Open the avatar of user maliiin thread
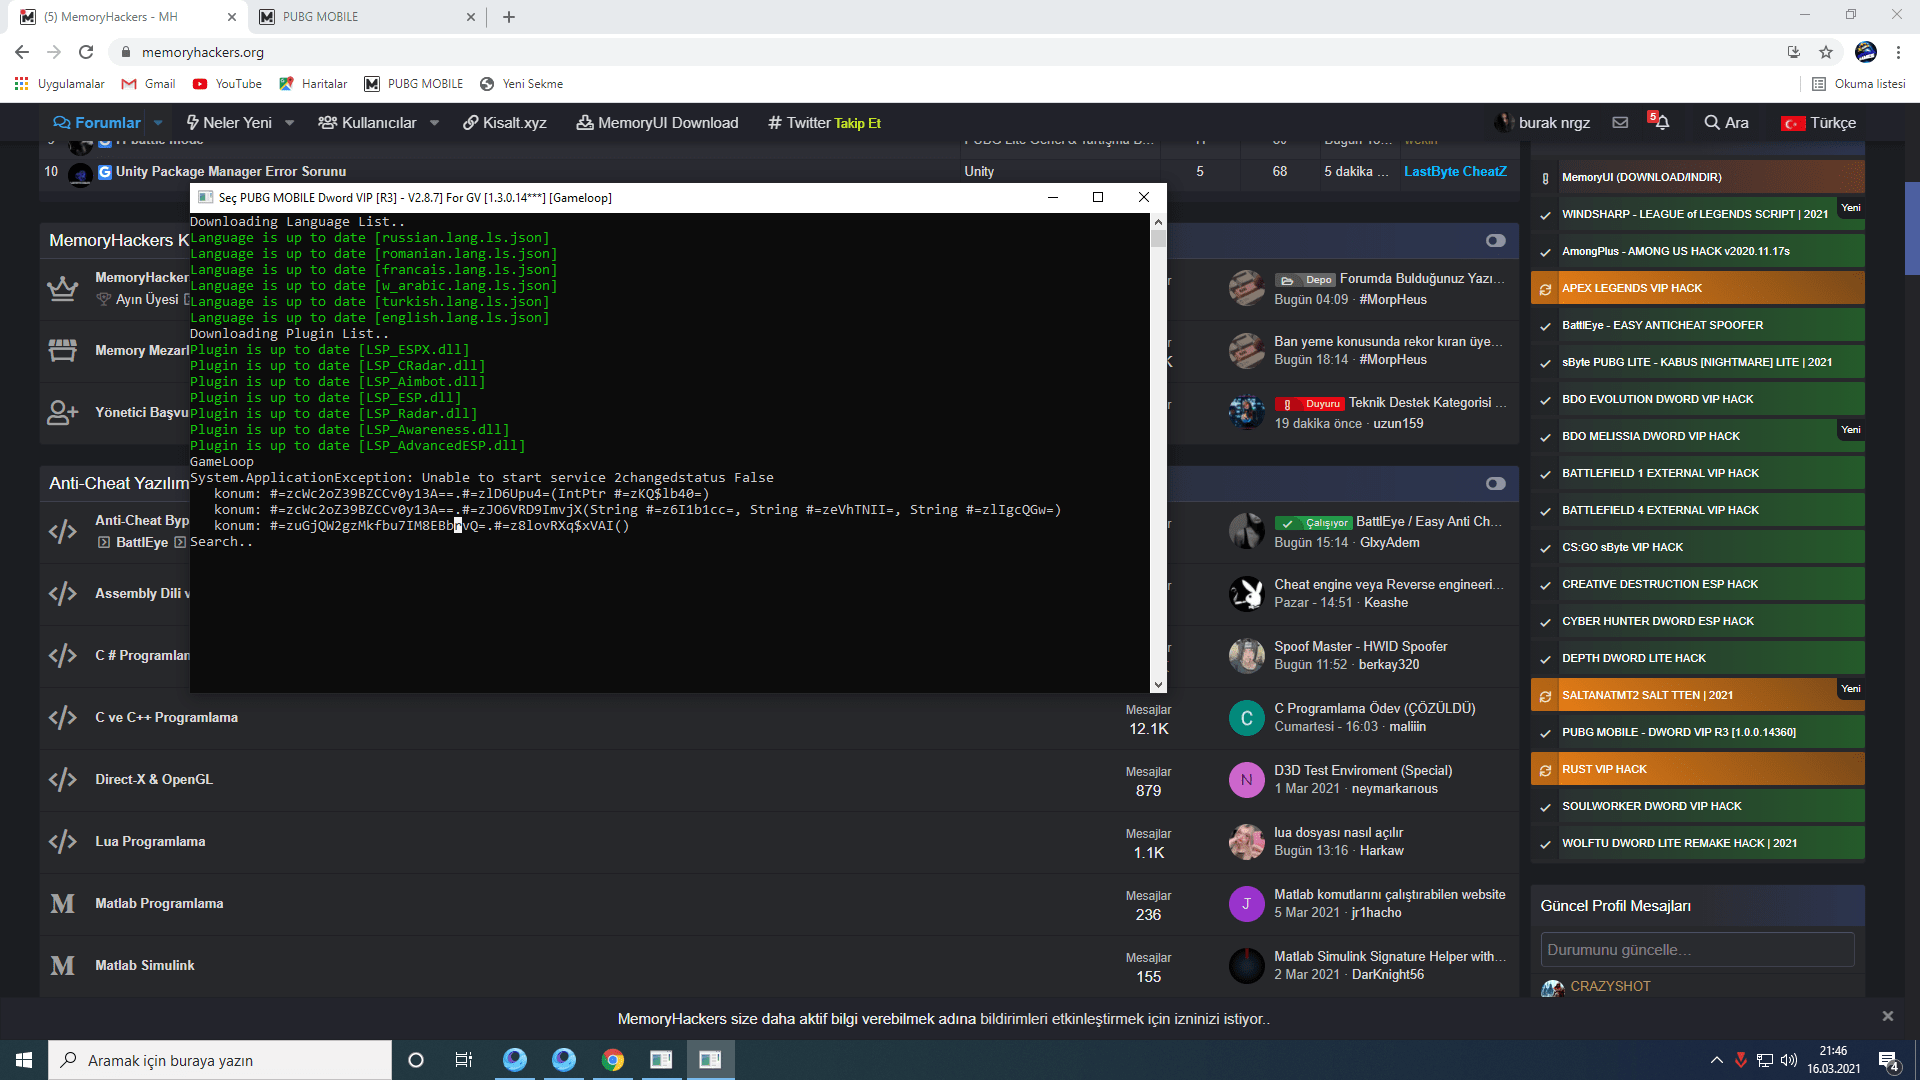This screenshot has width=1920, height=1080. tap(1246, 718)
